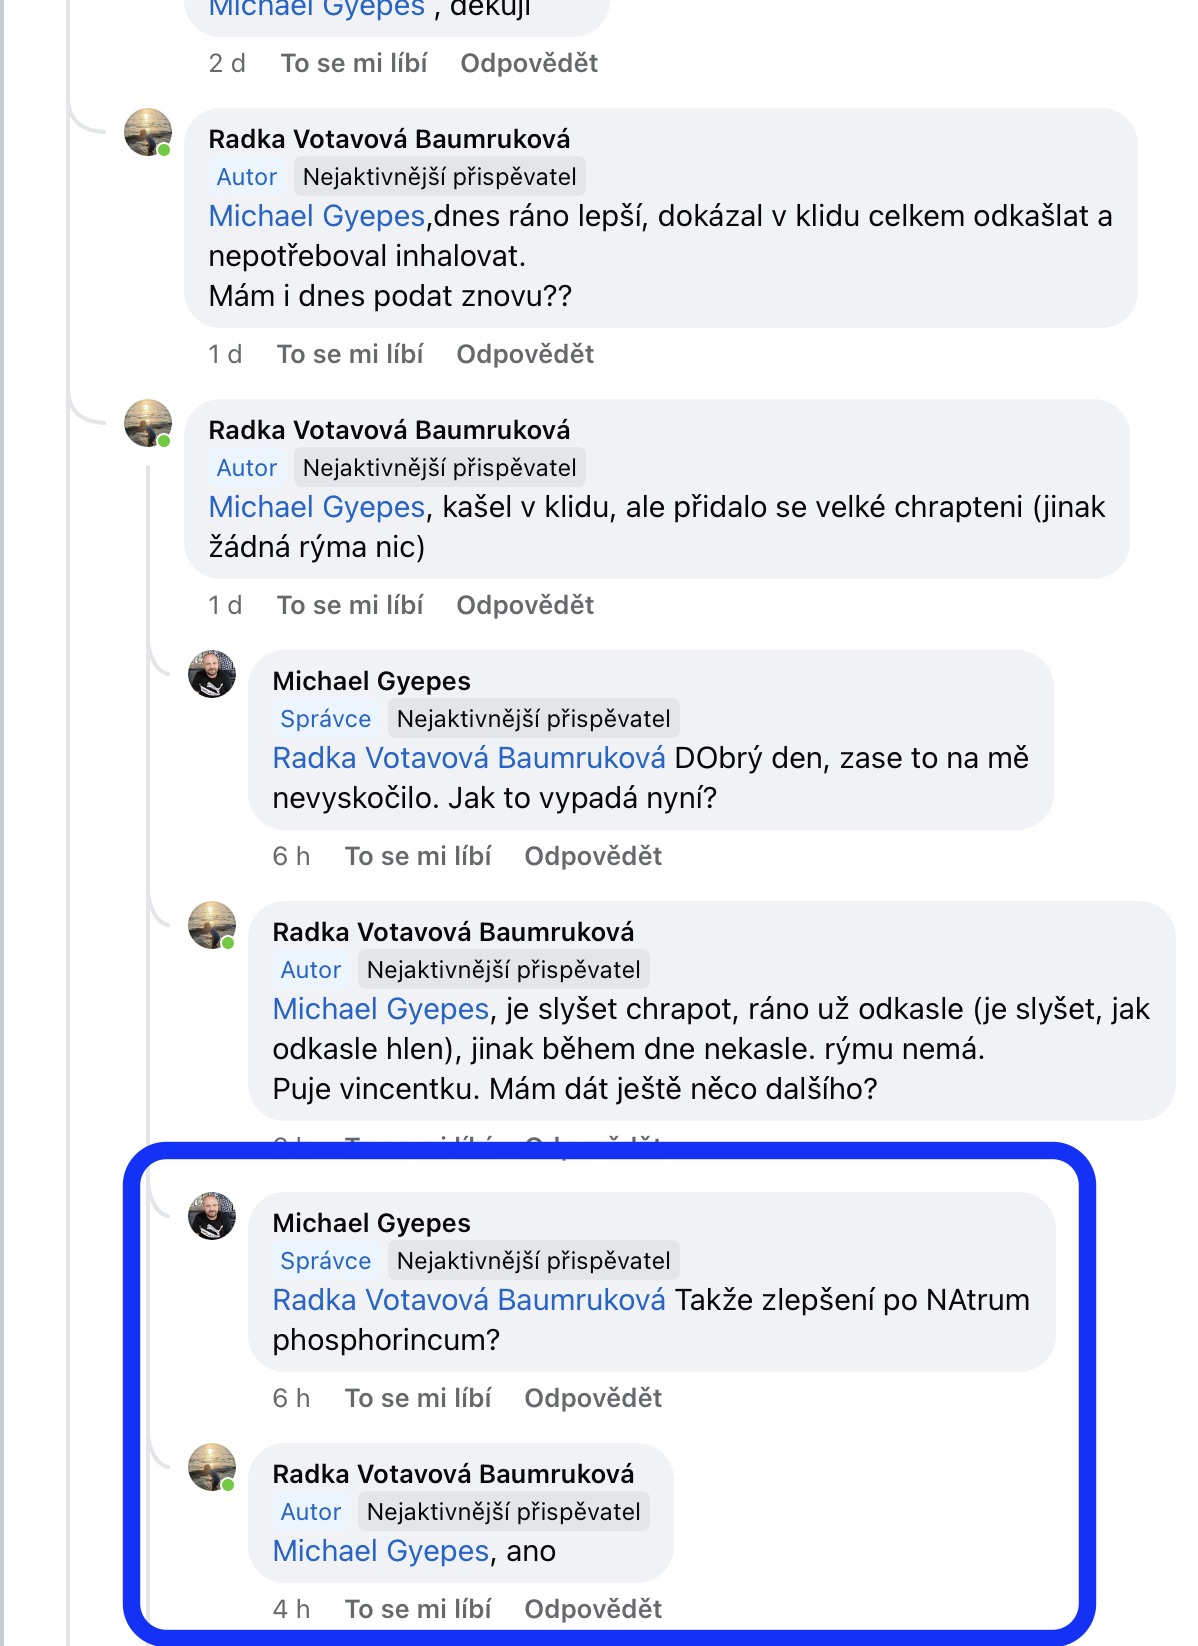The image size is (1198, 1646).
Task: Open Michael's avatar beside the 'Jak to vypadá nyní?' comment
Action: tap(212, 674)
